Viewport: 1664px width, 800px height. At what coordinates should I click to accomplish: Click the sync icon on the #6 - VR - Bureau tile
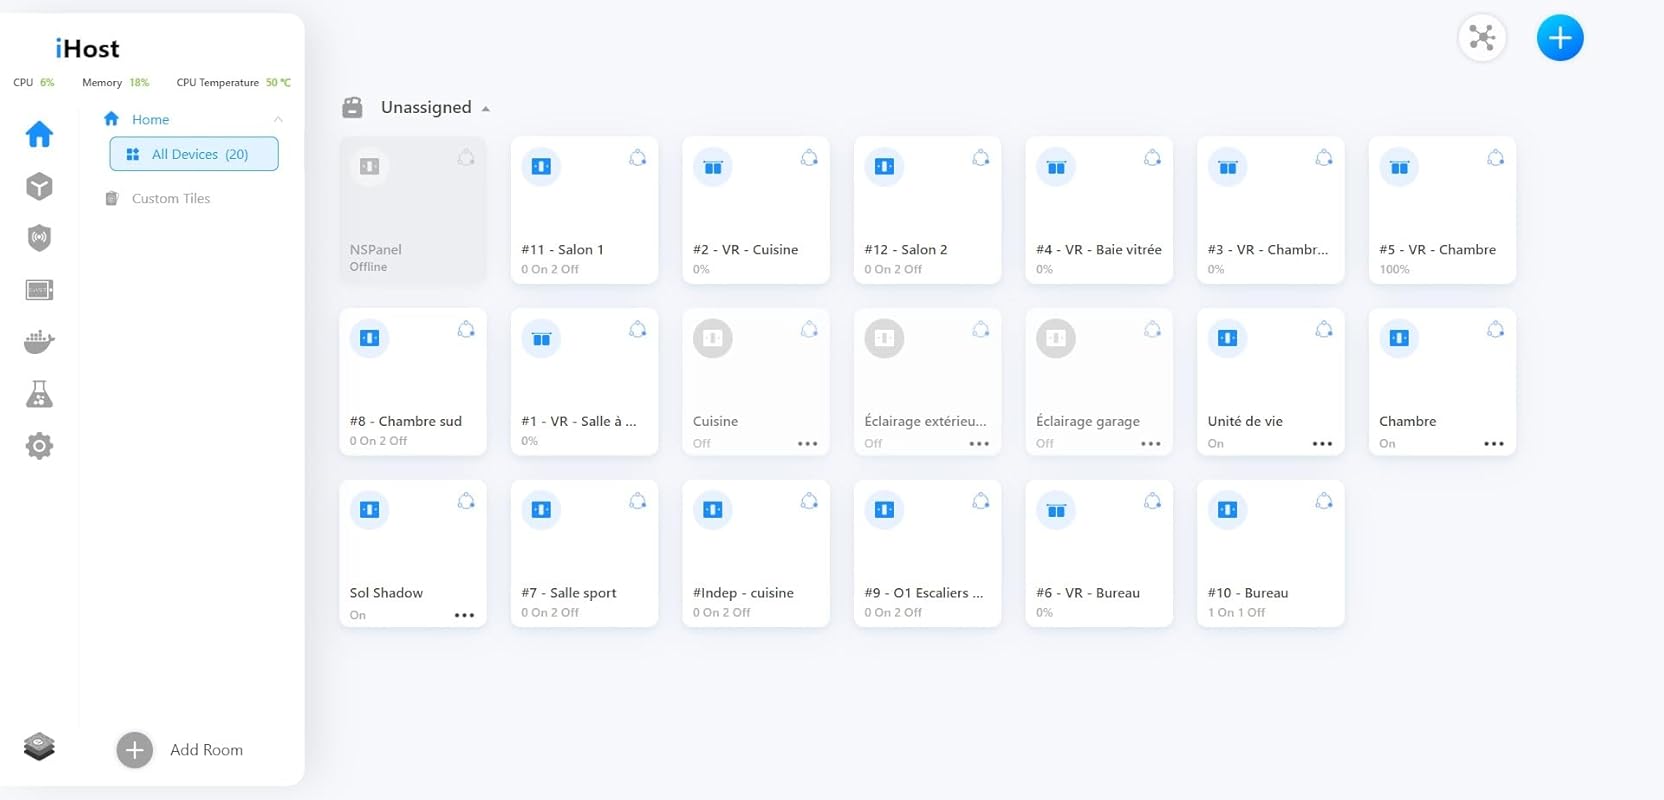(x=1152, y=501)
